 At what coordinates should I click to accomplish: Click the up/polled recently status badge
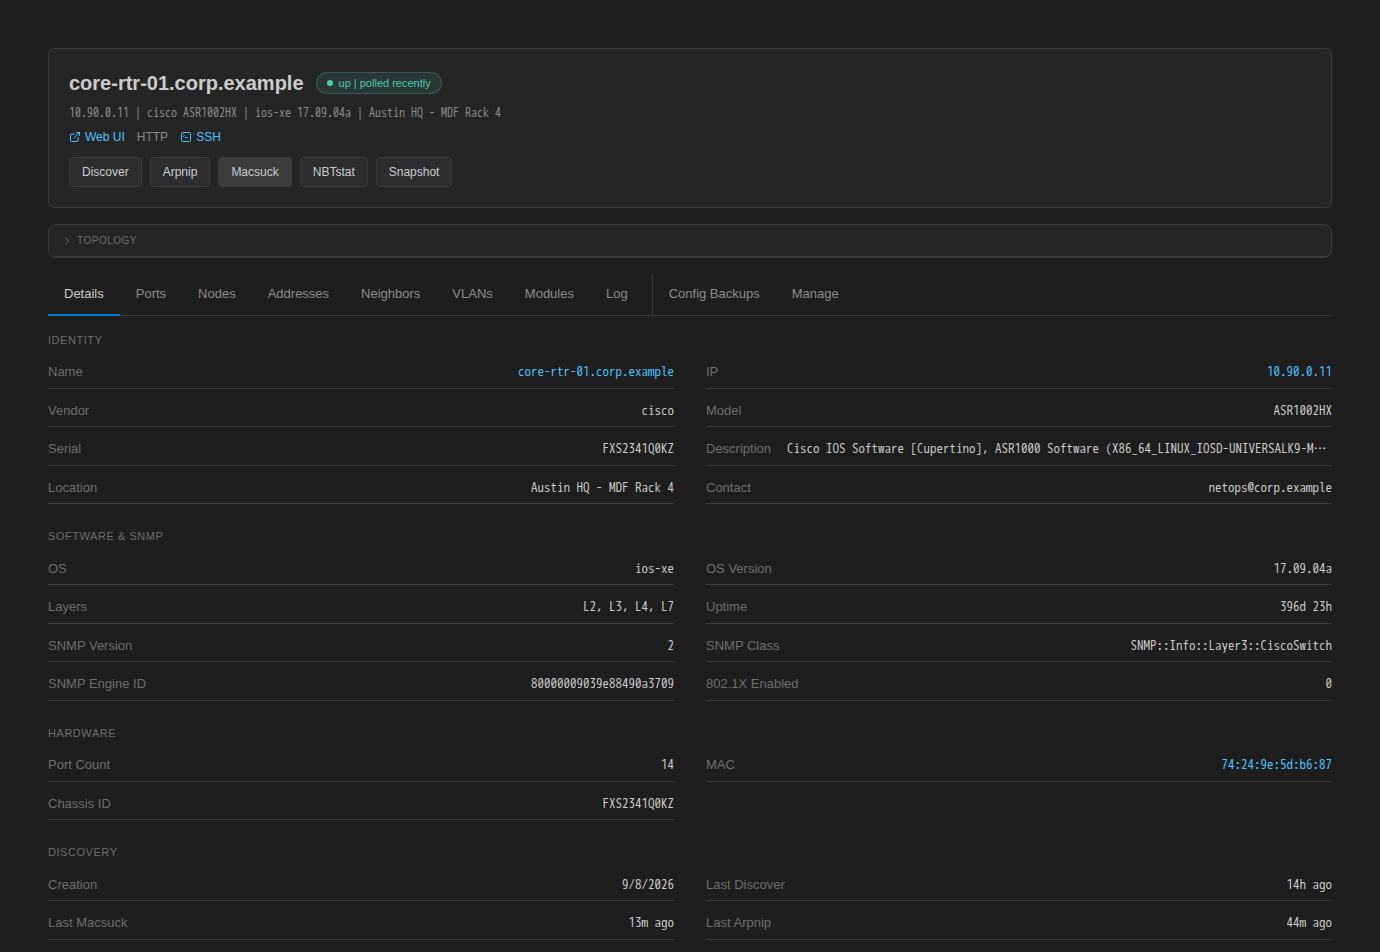pos(379,83)
